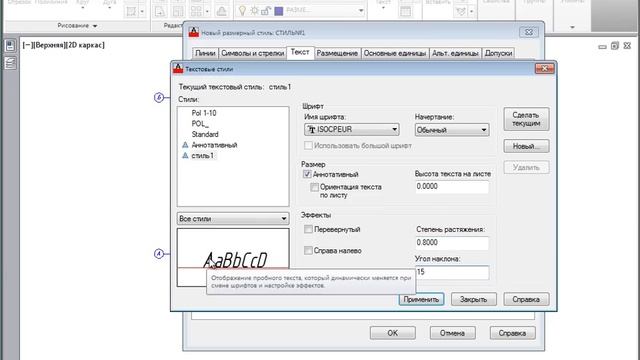Toggle the layer on/off lightbulb icon

[242, 11]
